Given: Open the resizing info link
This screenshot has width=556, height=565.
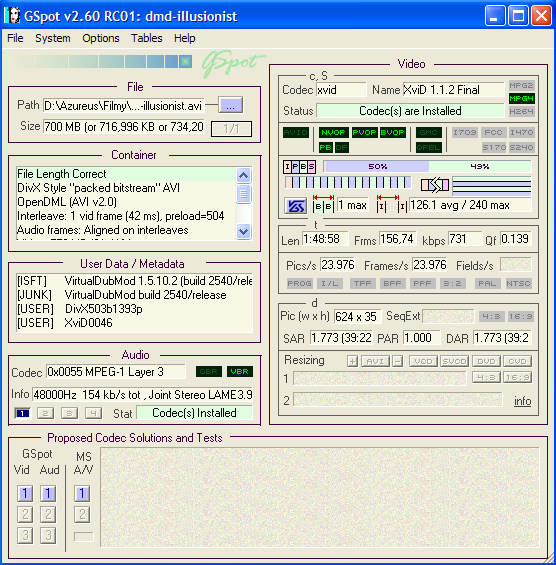Looking at the screenshot, I should 522,401.
